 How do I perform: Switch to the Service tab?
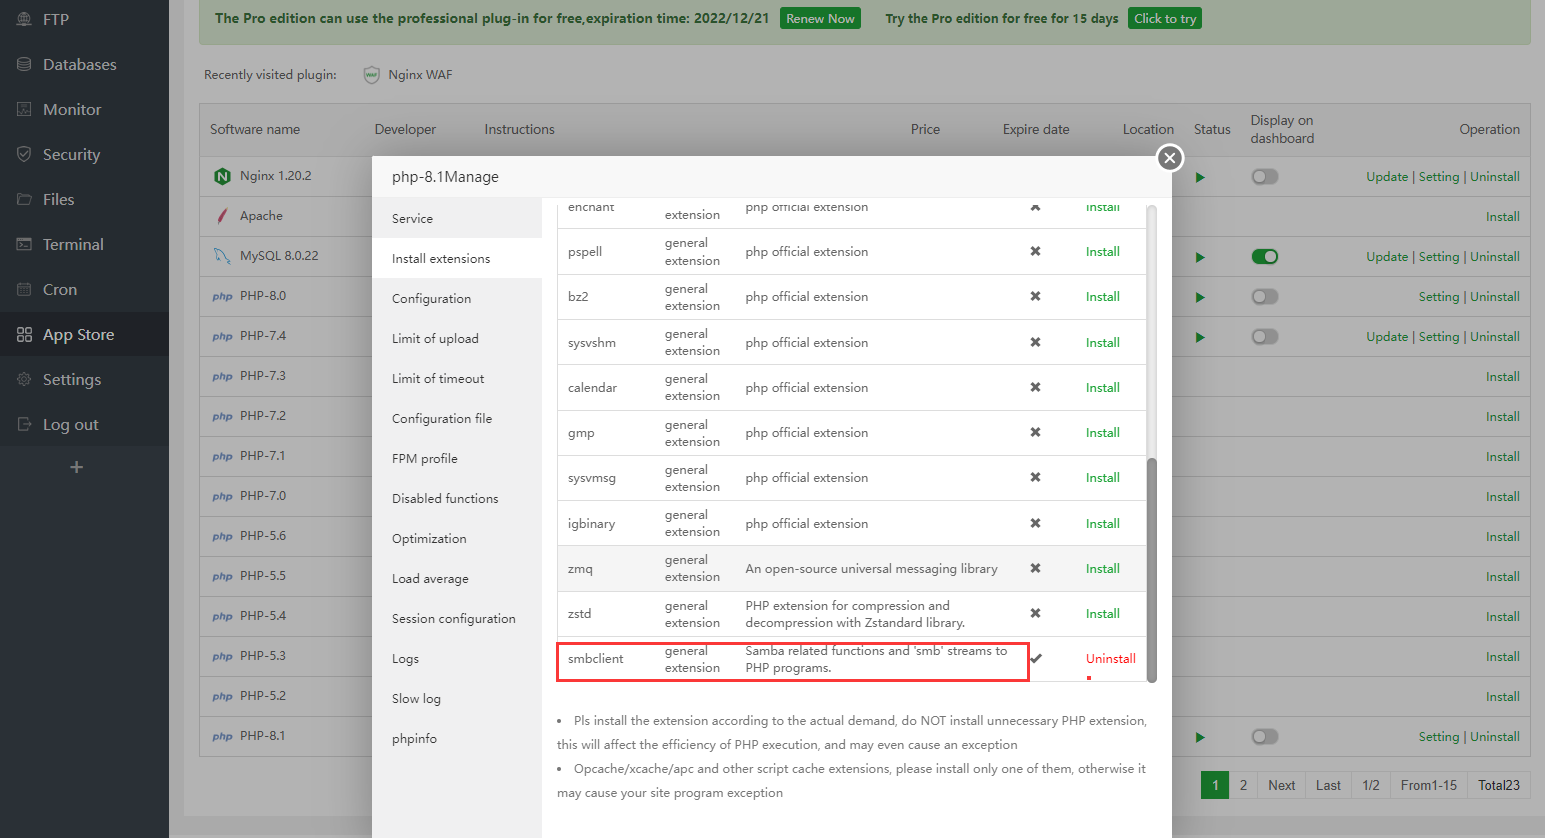(410, 218)
